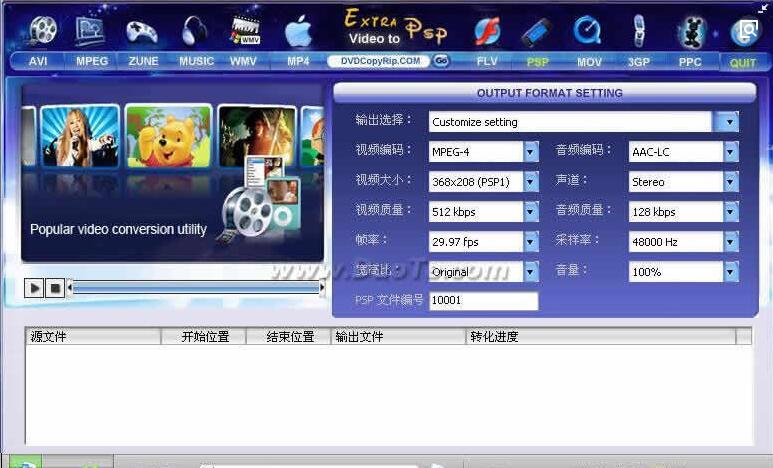Click the MPEG monitor icon

[x=90, y=31]
